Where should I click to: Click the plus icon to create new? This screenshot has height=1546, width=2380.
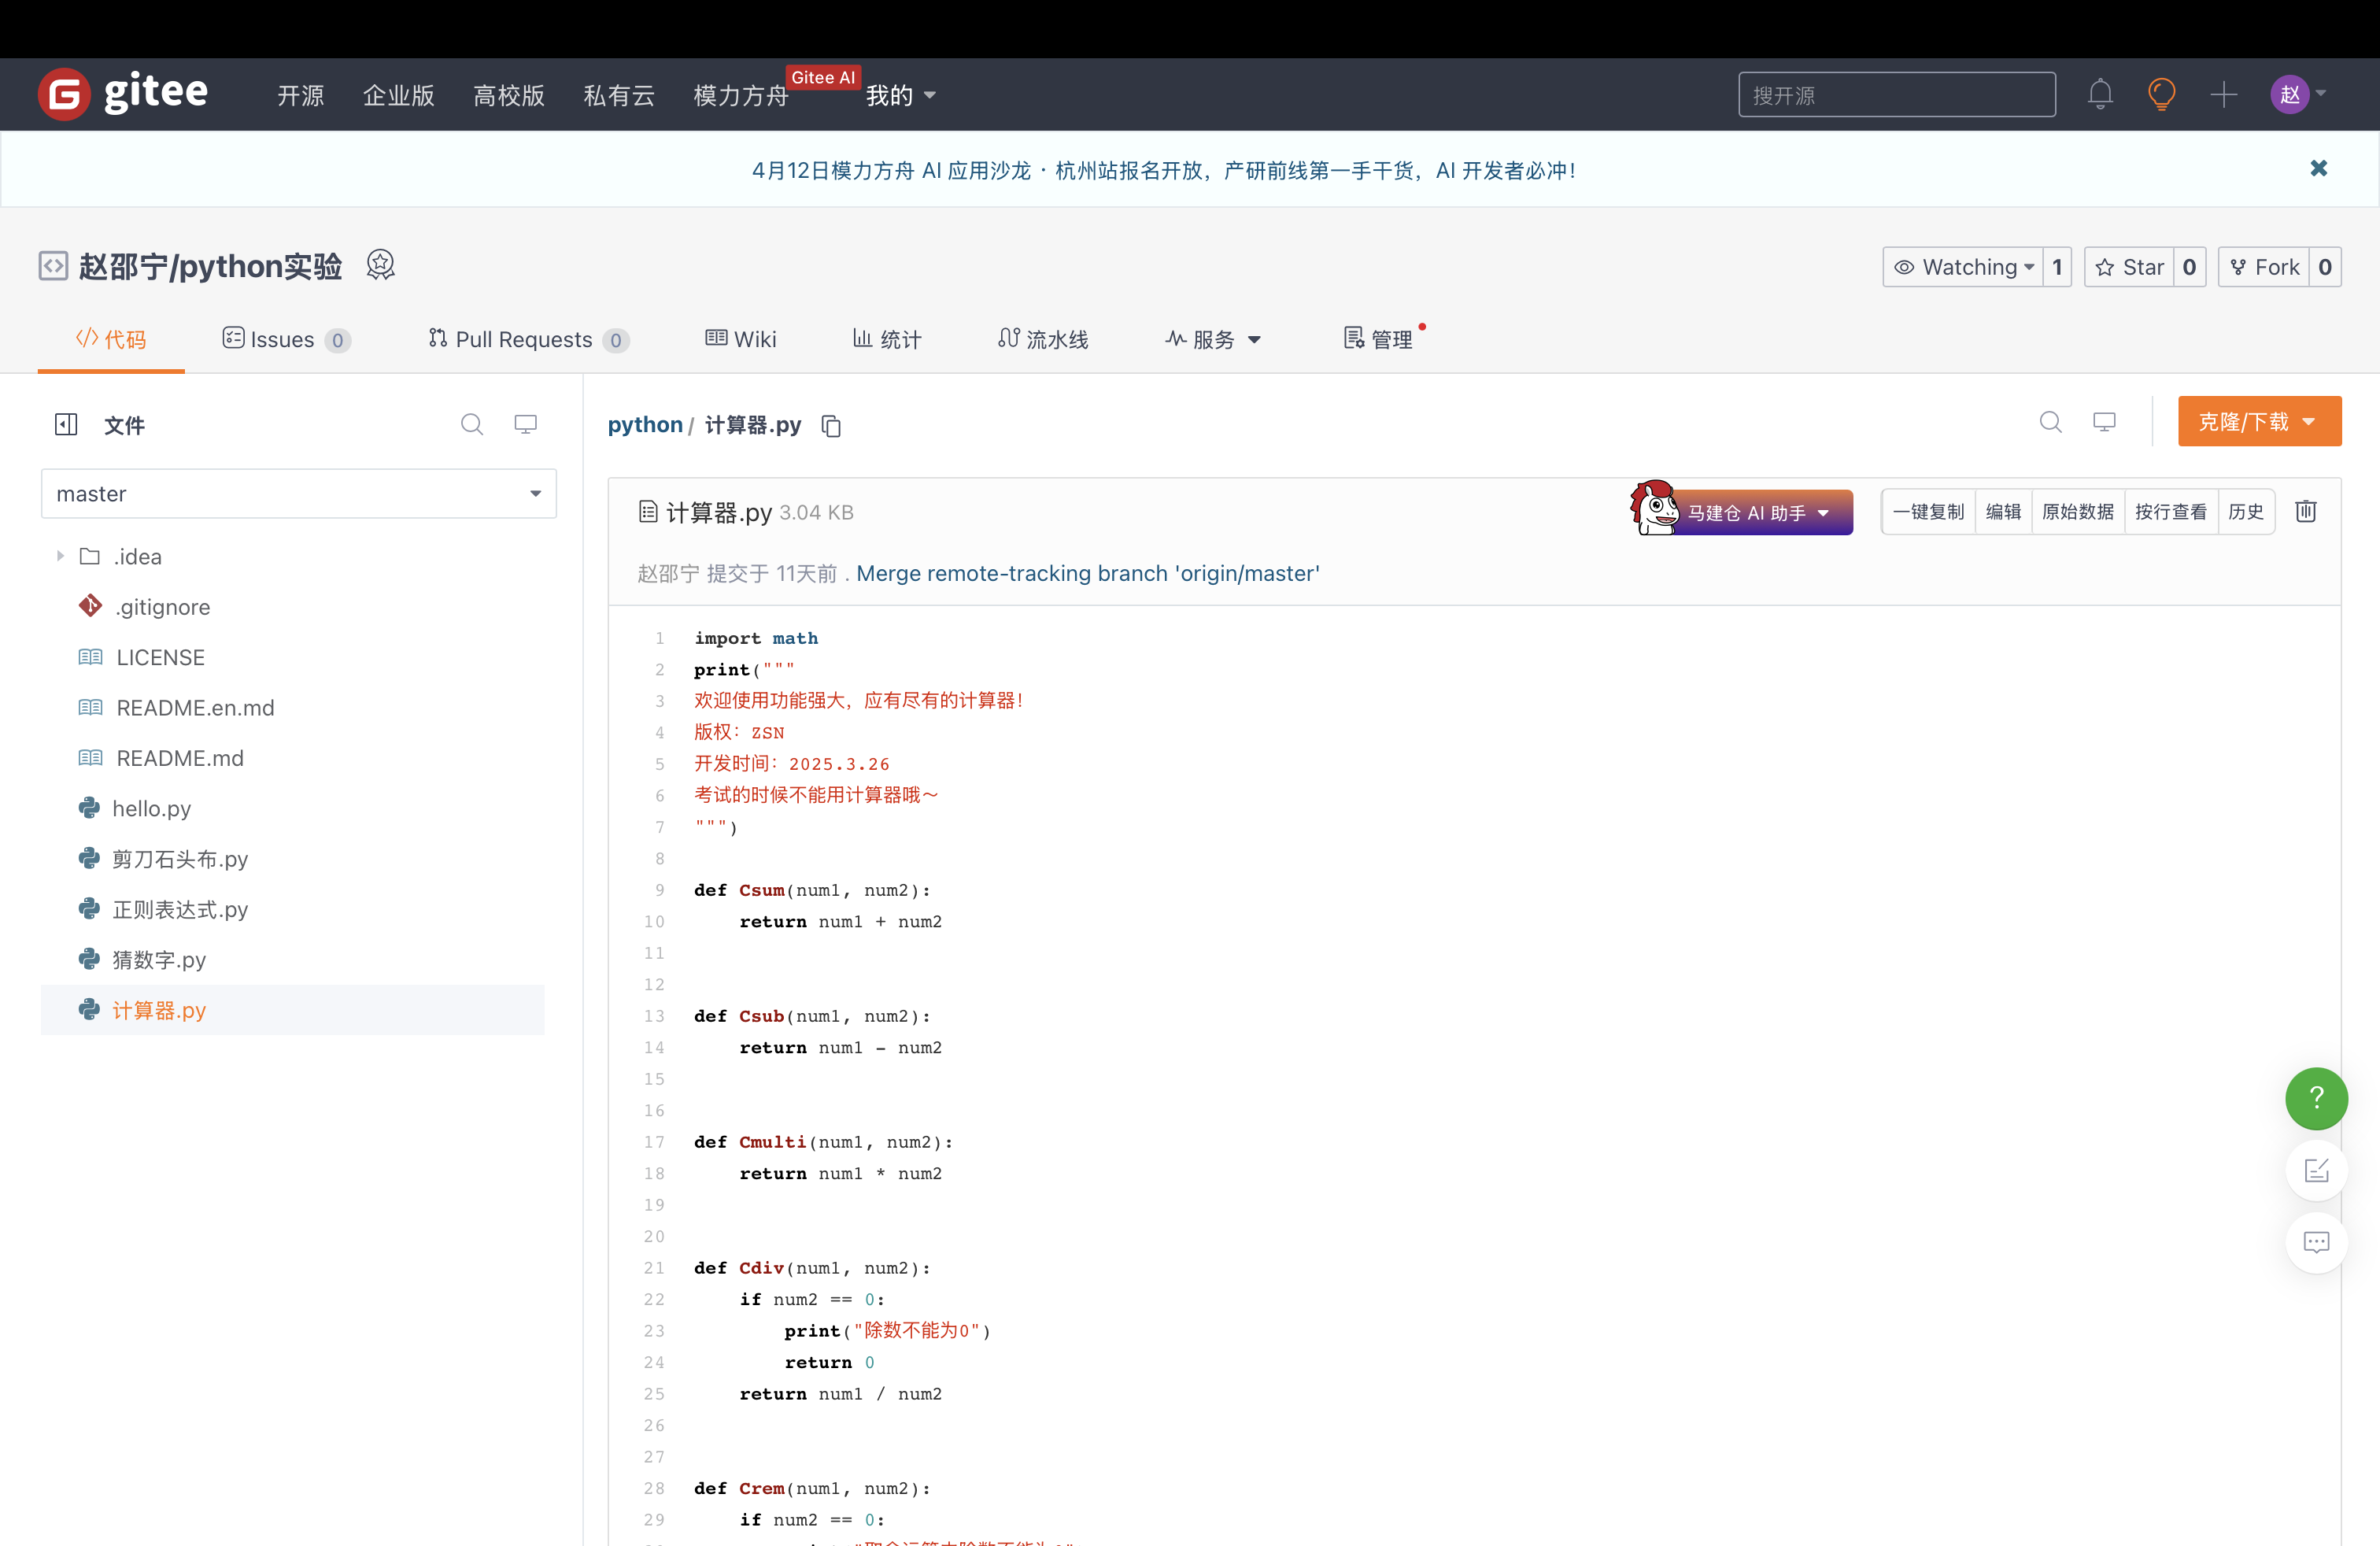(2223, 95)
